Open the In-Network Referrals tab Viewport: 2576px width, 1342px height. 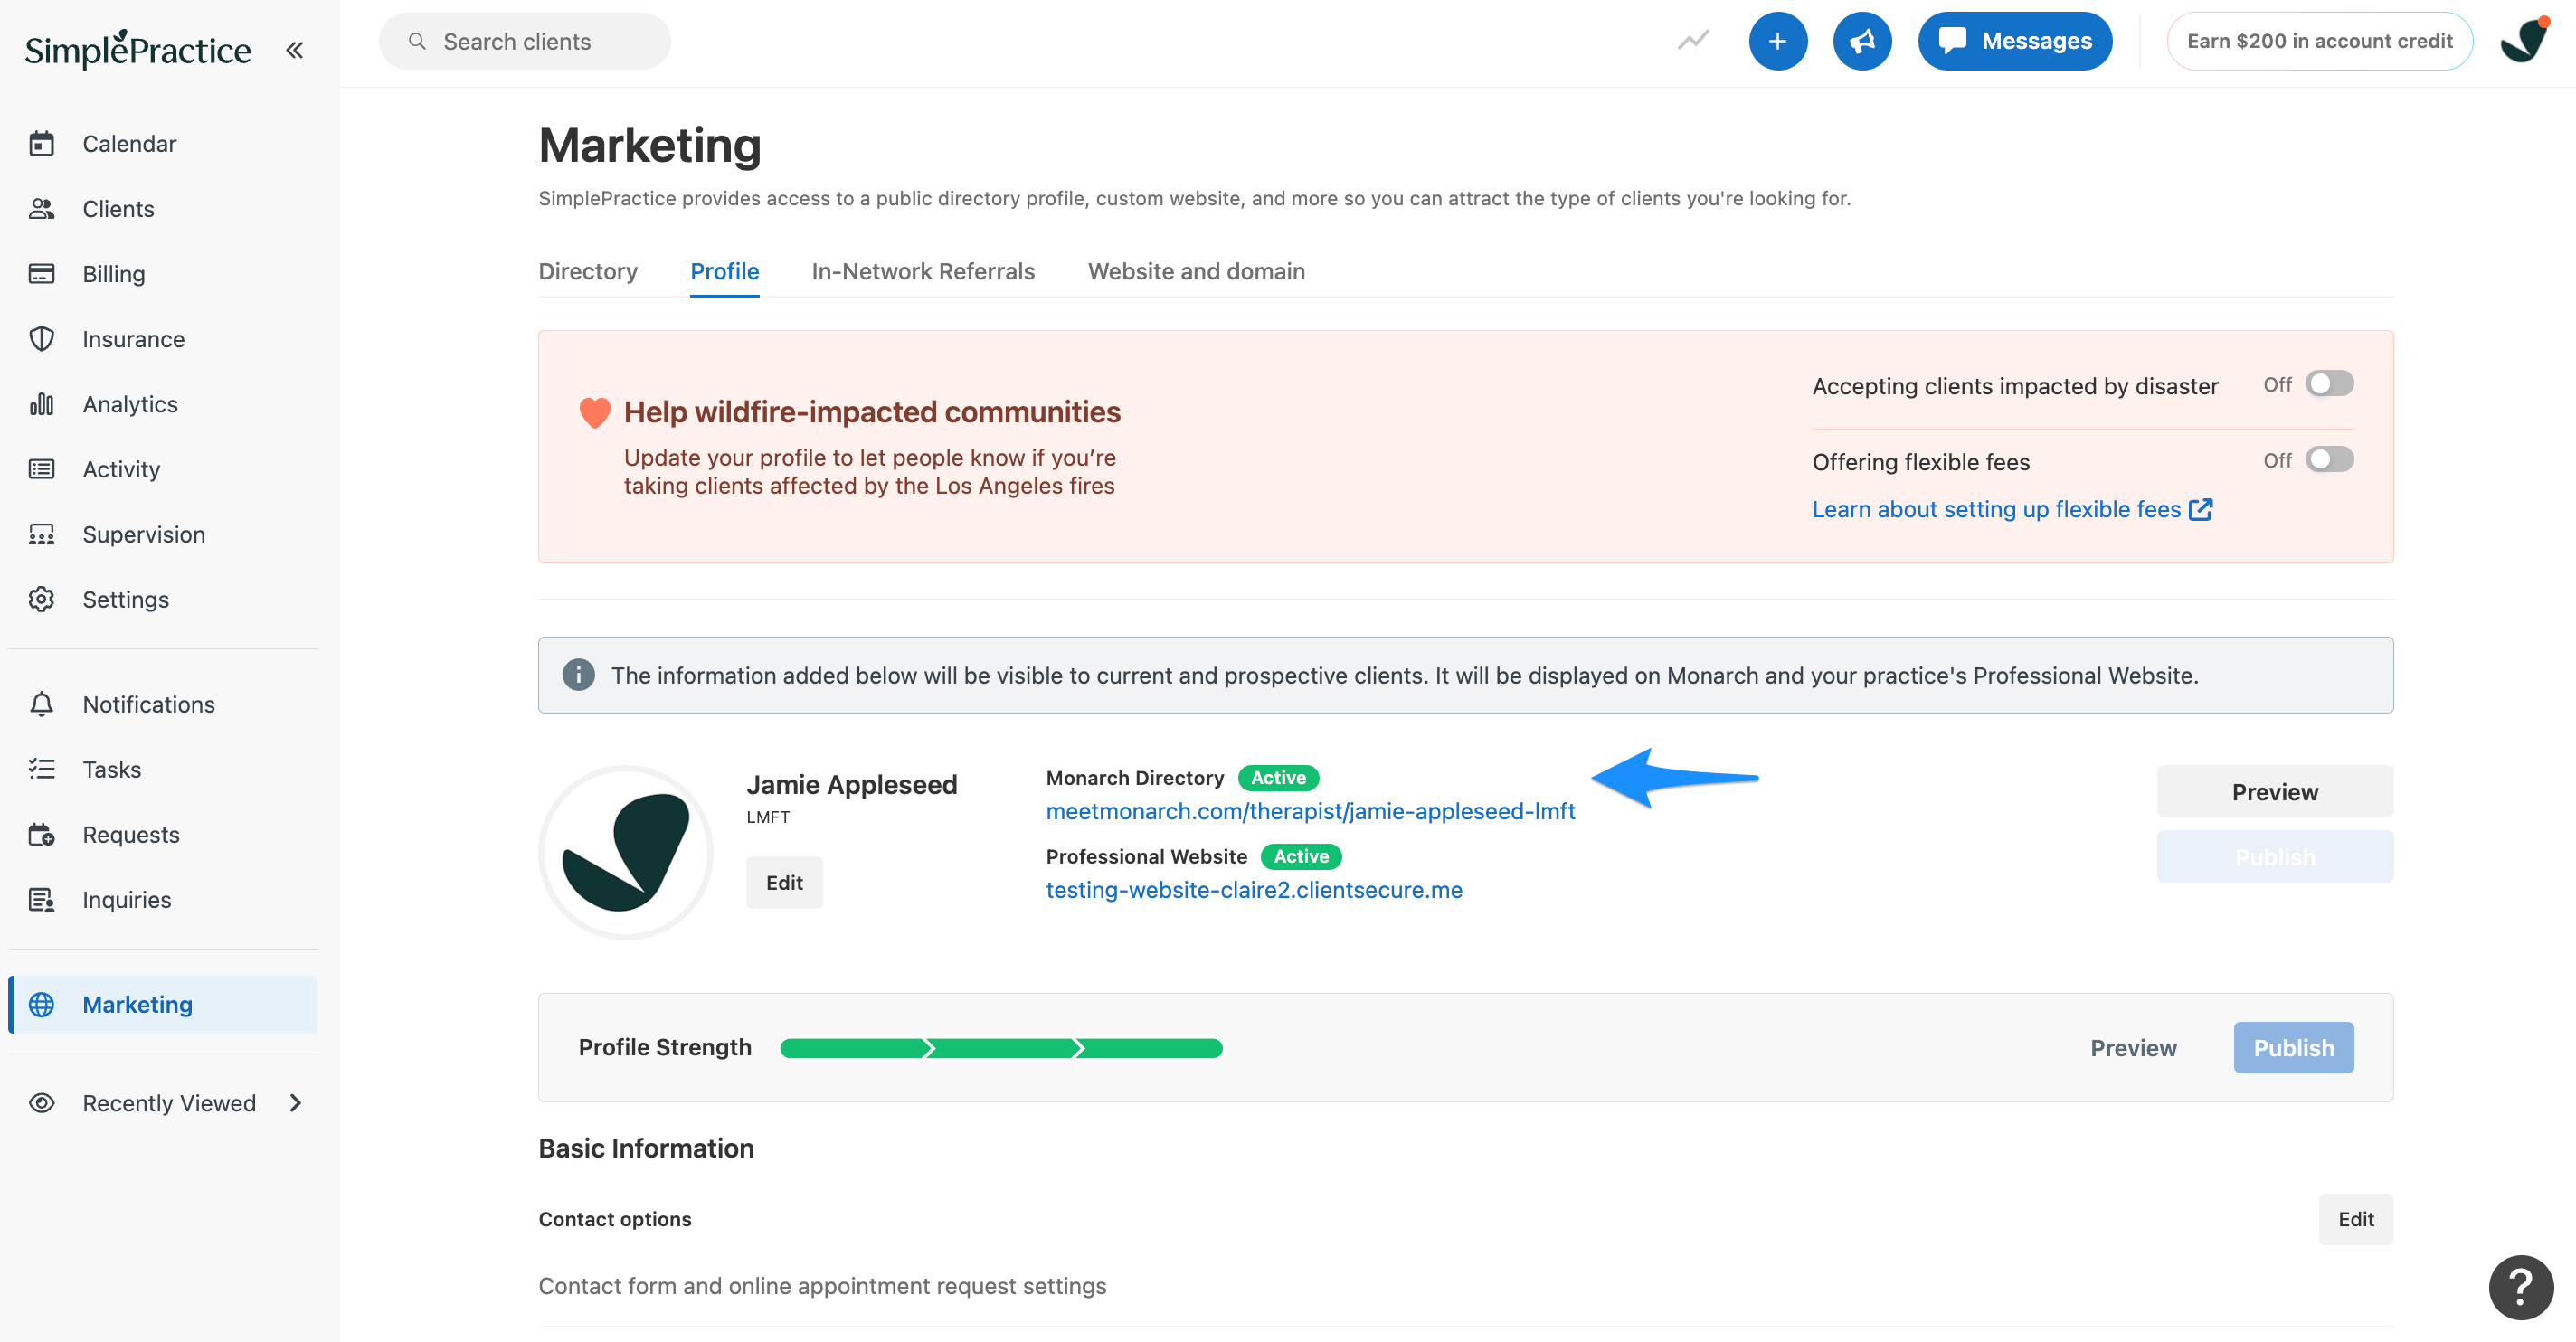click(922, 271)
